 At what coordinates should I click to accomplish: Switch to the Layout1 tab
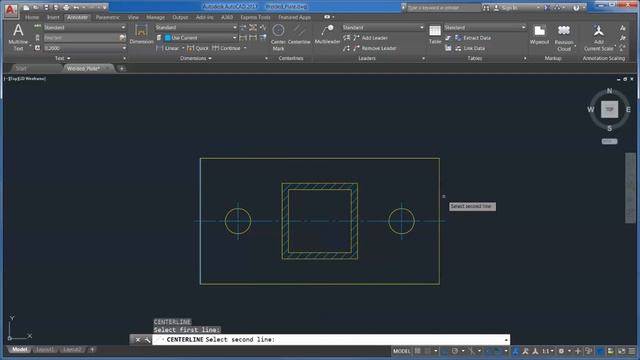[44, 350]
